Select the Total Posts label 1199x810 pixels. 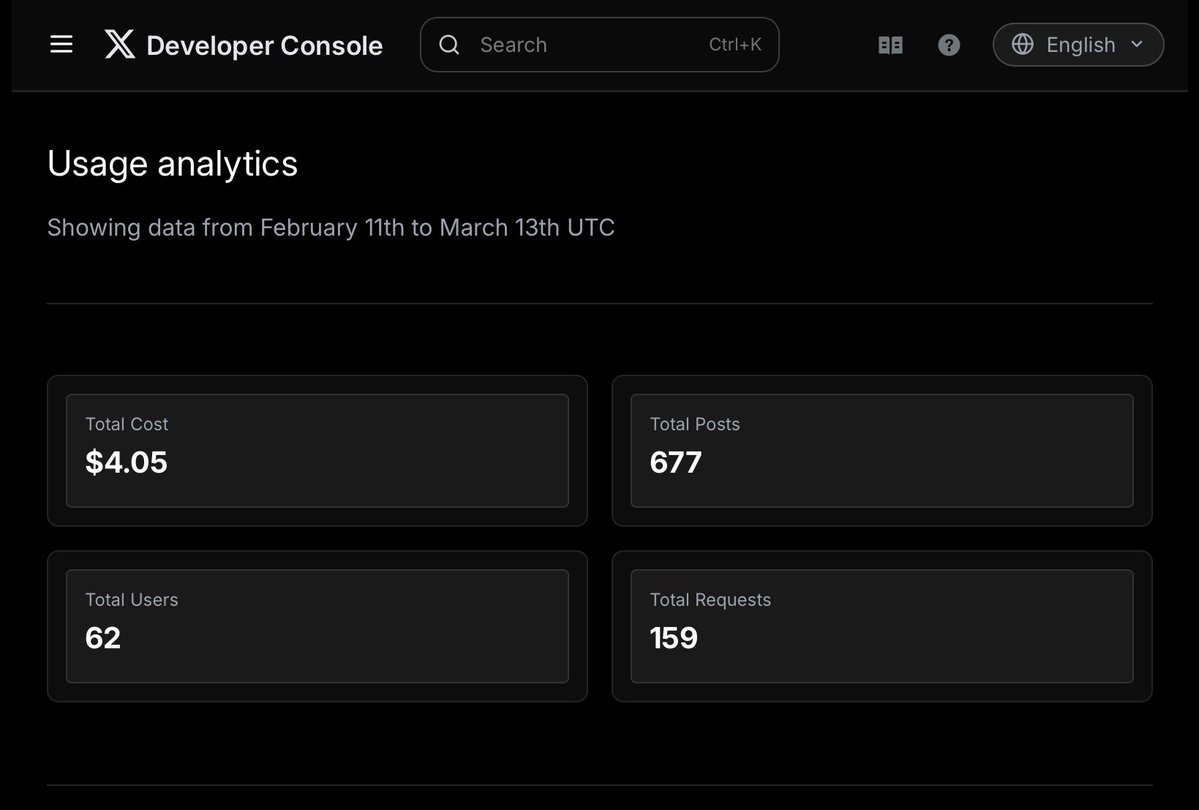tap(695, 424)
